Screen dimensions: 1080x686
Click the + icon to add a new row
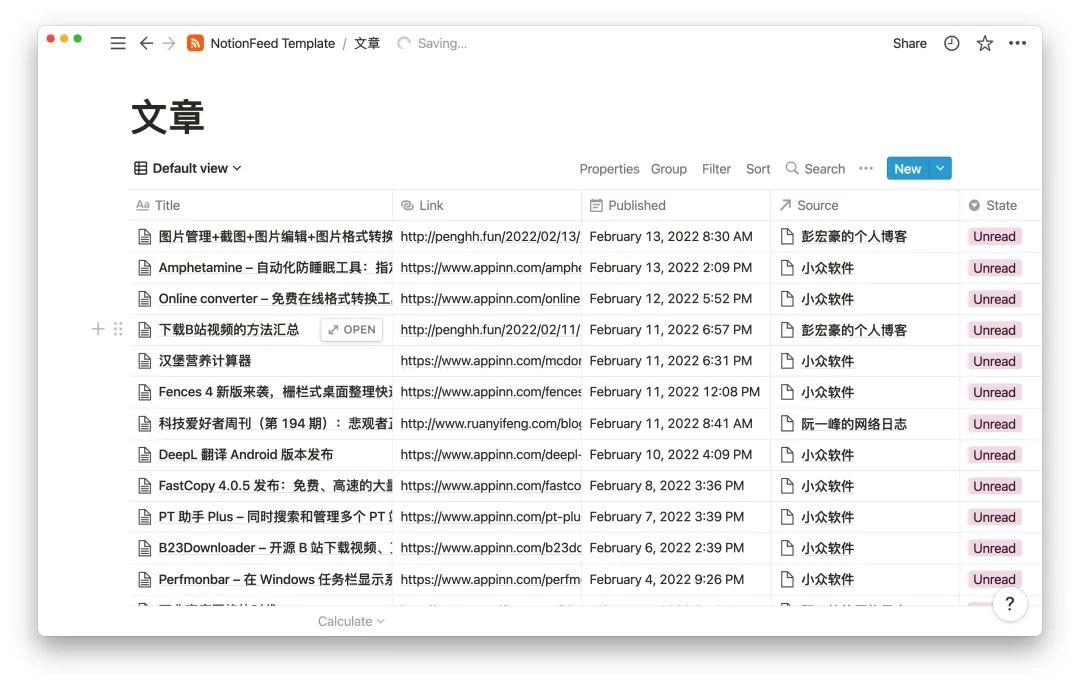97,328
